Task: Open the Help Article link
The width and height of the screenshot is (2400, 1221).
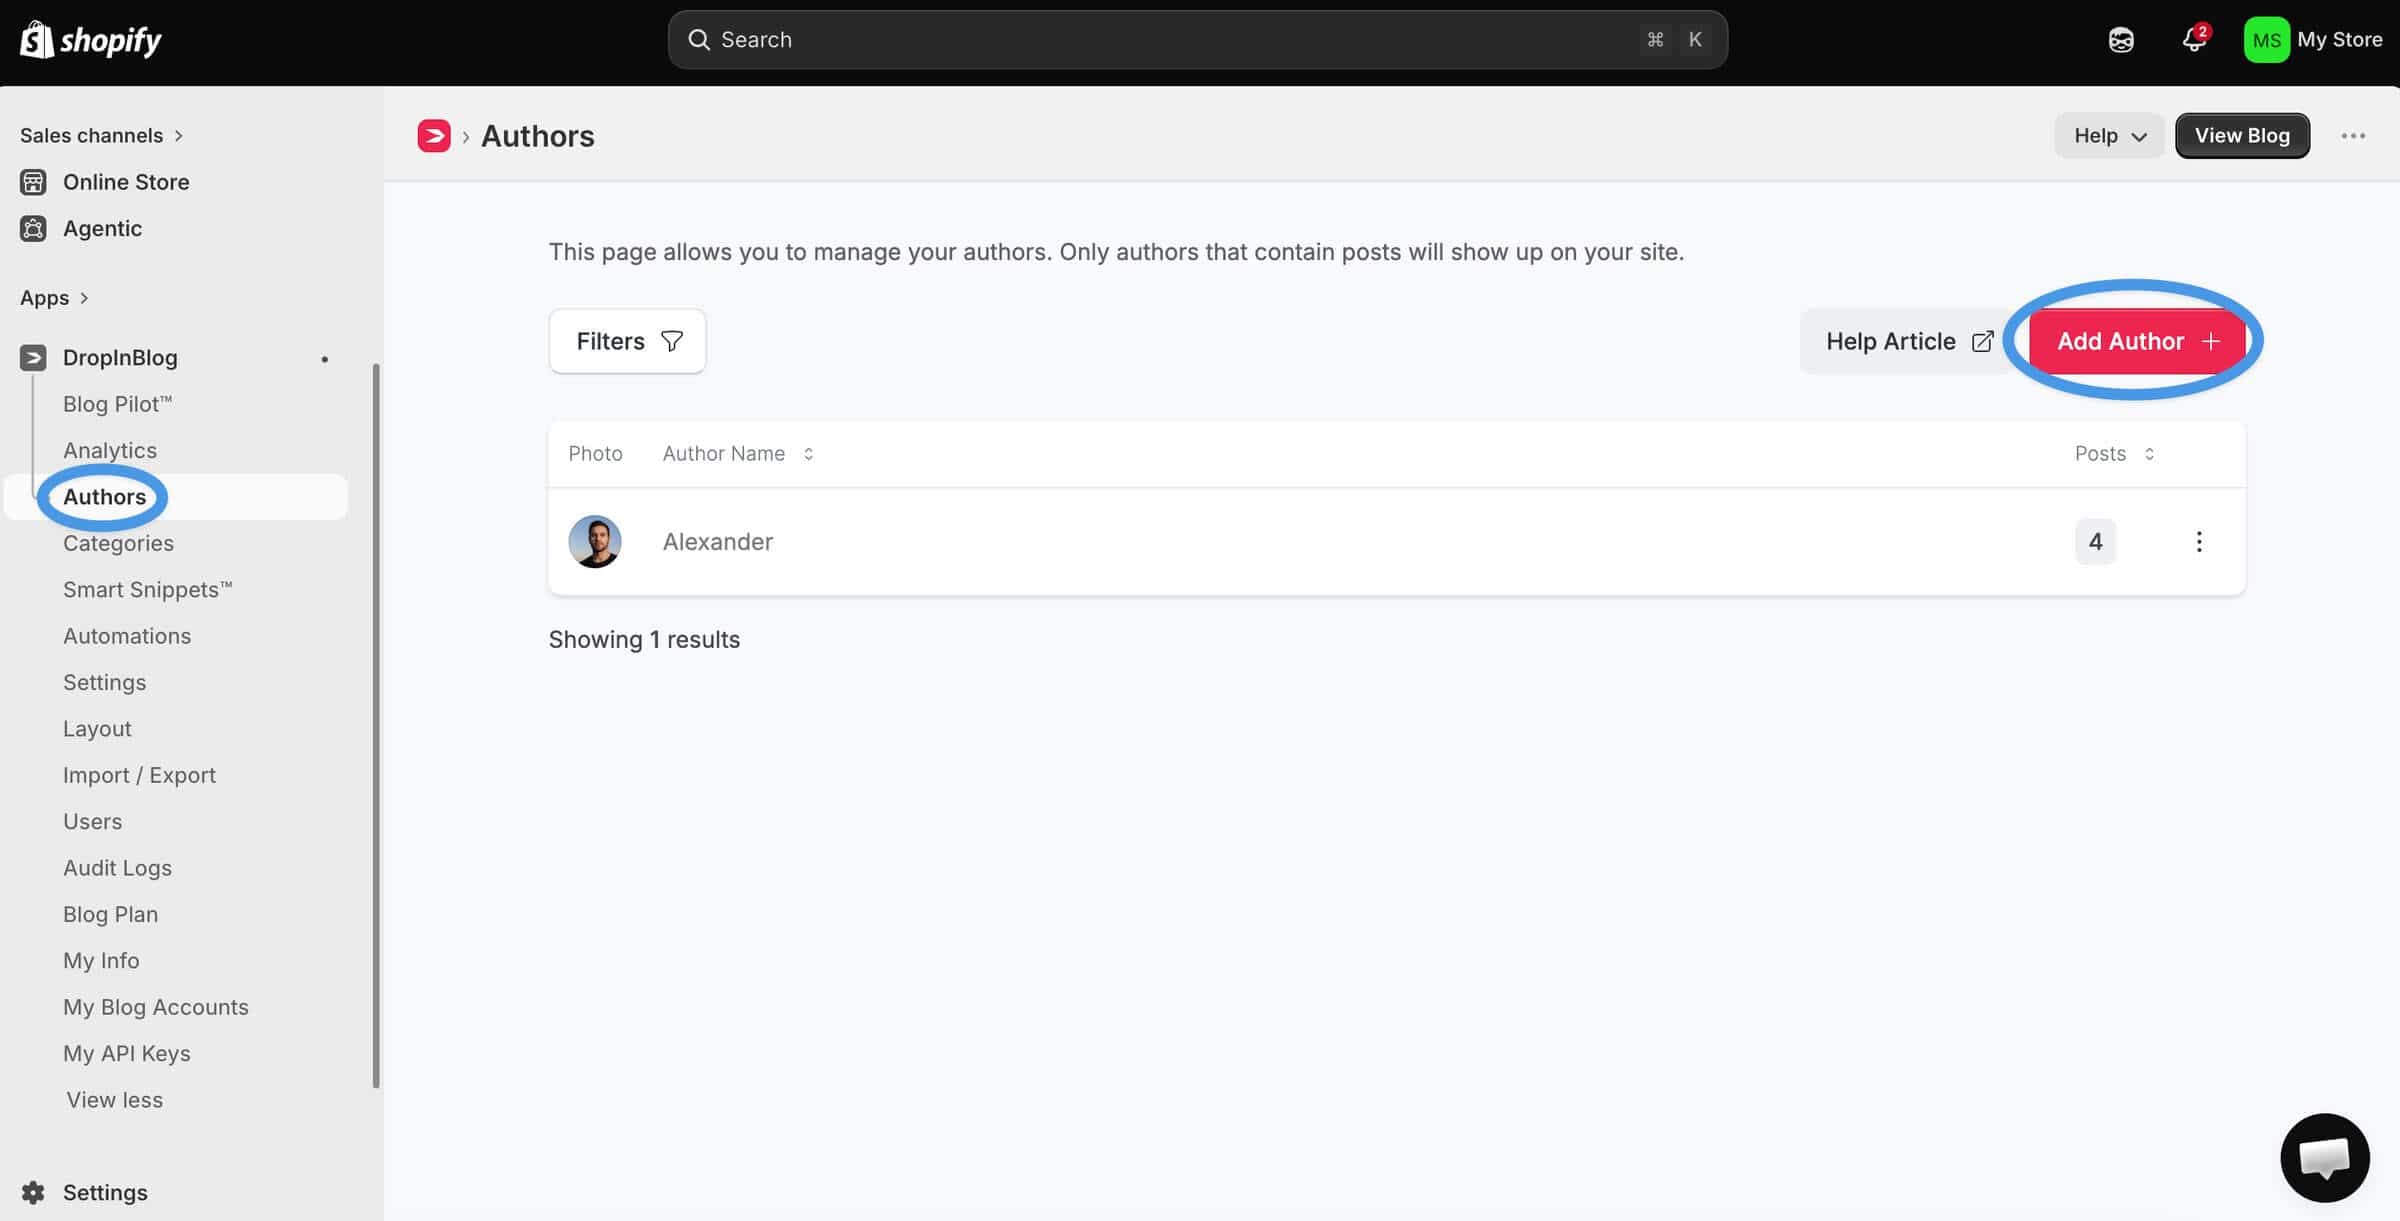Action: pos(1909,342)
